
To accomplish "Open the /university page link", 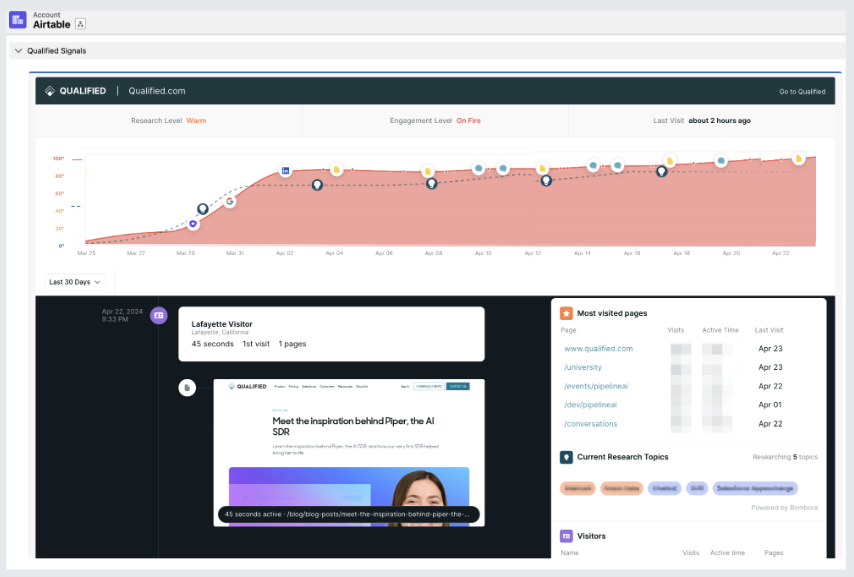I will pyautogui.click(x=583, y=367).
